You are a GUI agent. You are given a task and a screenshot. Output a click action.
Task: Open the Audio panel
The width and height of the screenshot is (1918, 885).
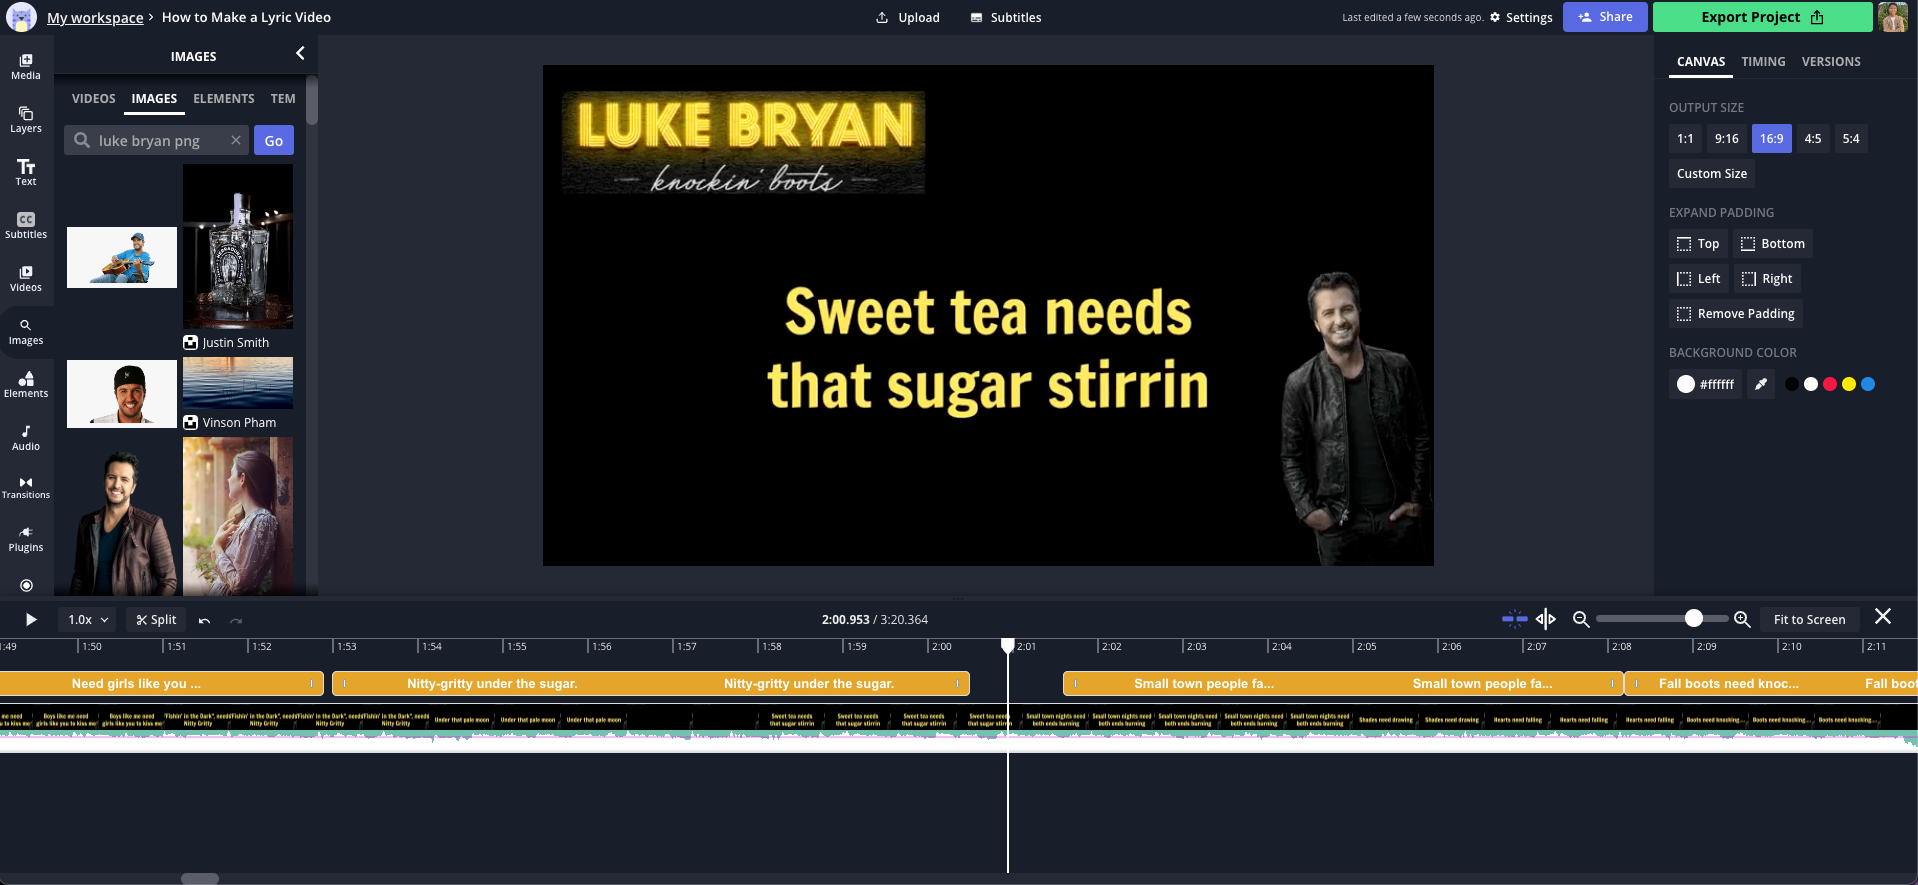pos(26,438)
